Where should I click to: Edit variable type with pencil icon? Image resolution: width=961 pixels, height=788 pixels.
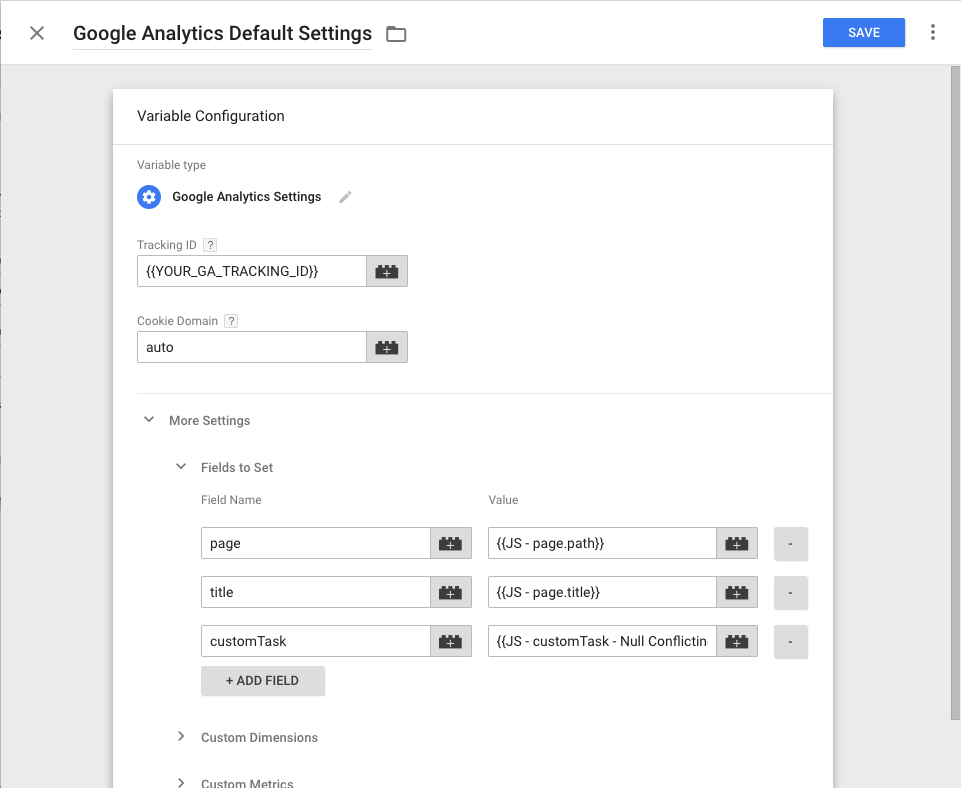(345, 197)
